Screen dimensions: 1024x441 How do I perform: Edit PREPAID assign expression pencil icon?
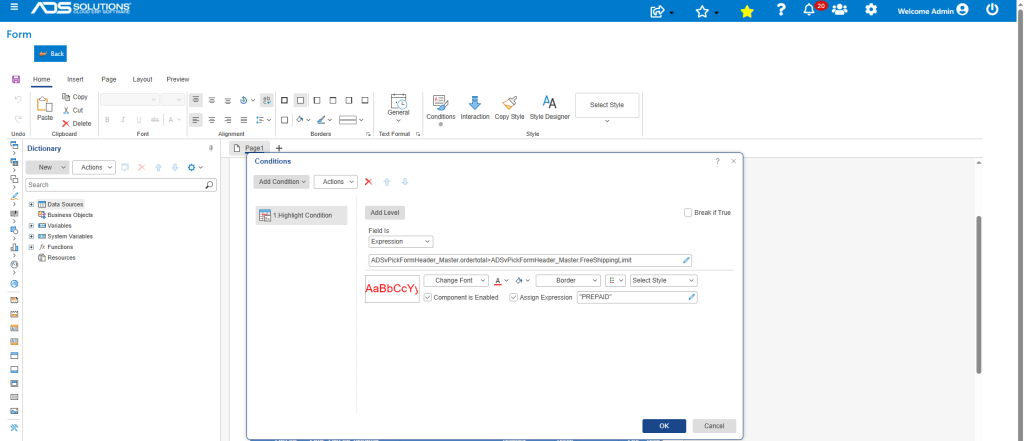click(692, 297)
